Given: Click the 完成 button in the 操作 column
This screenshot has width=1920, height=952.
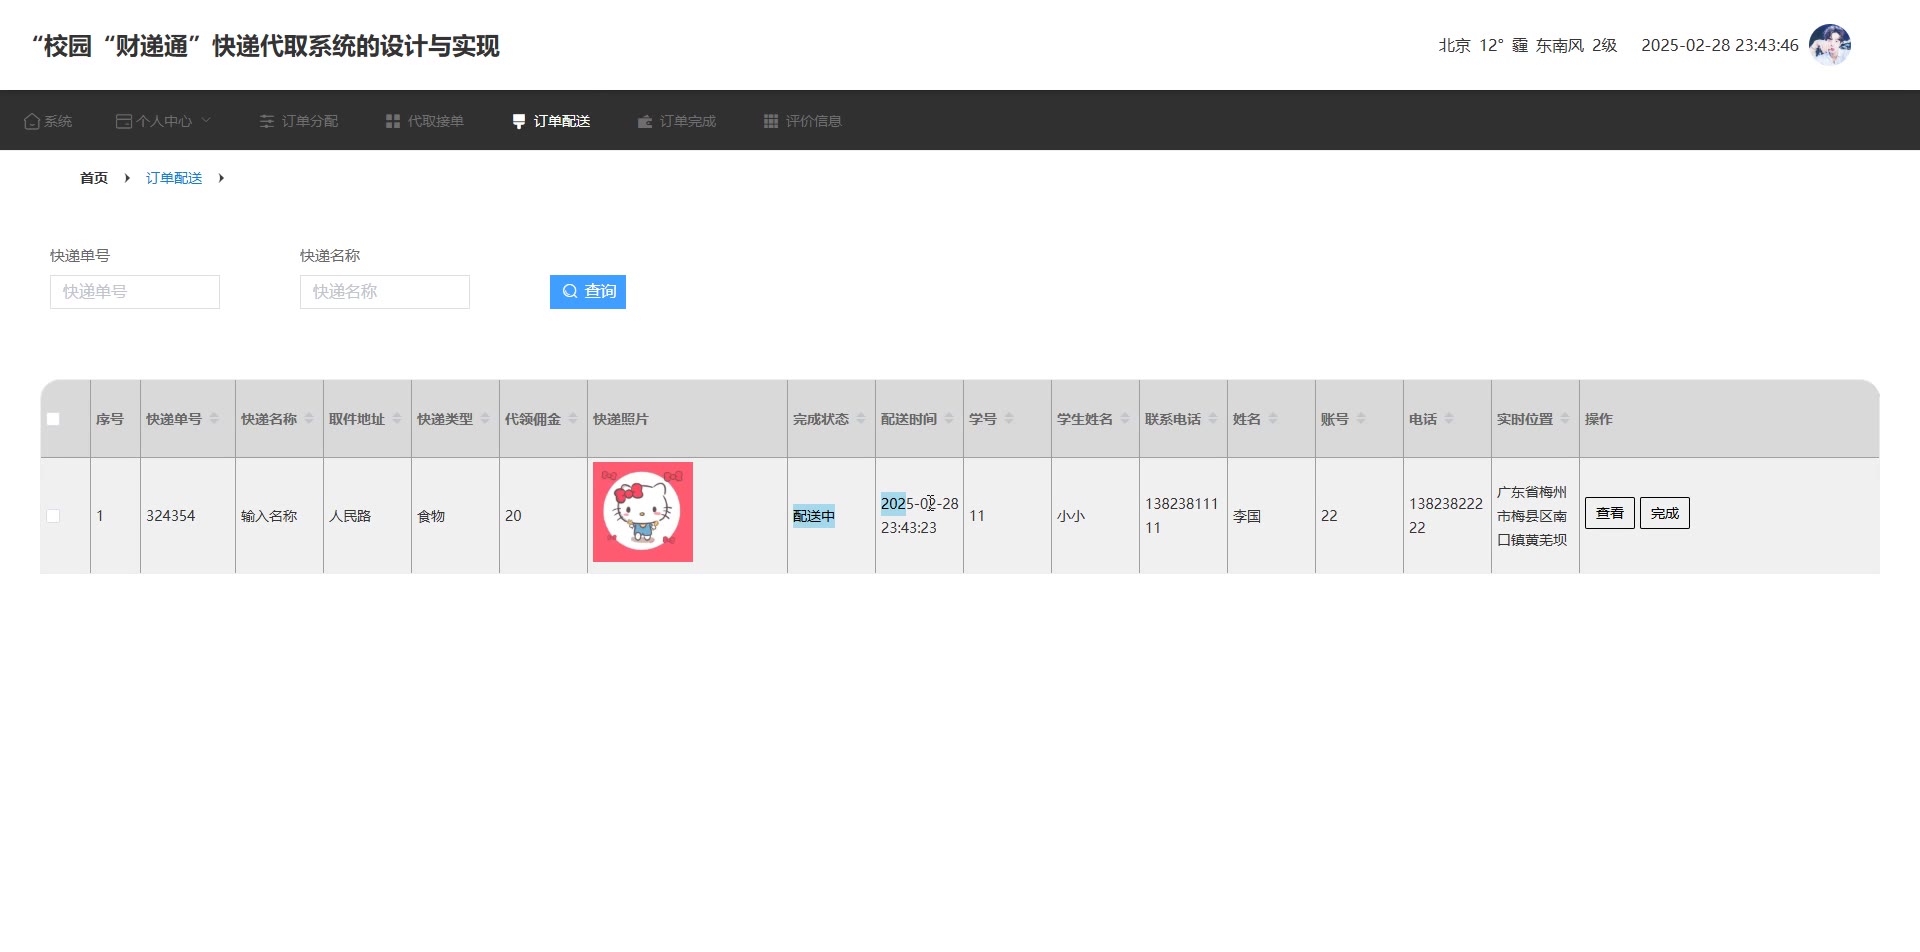Looking at the screenshot, I should pyautogui.click(x=1665, y=513).
